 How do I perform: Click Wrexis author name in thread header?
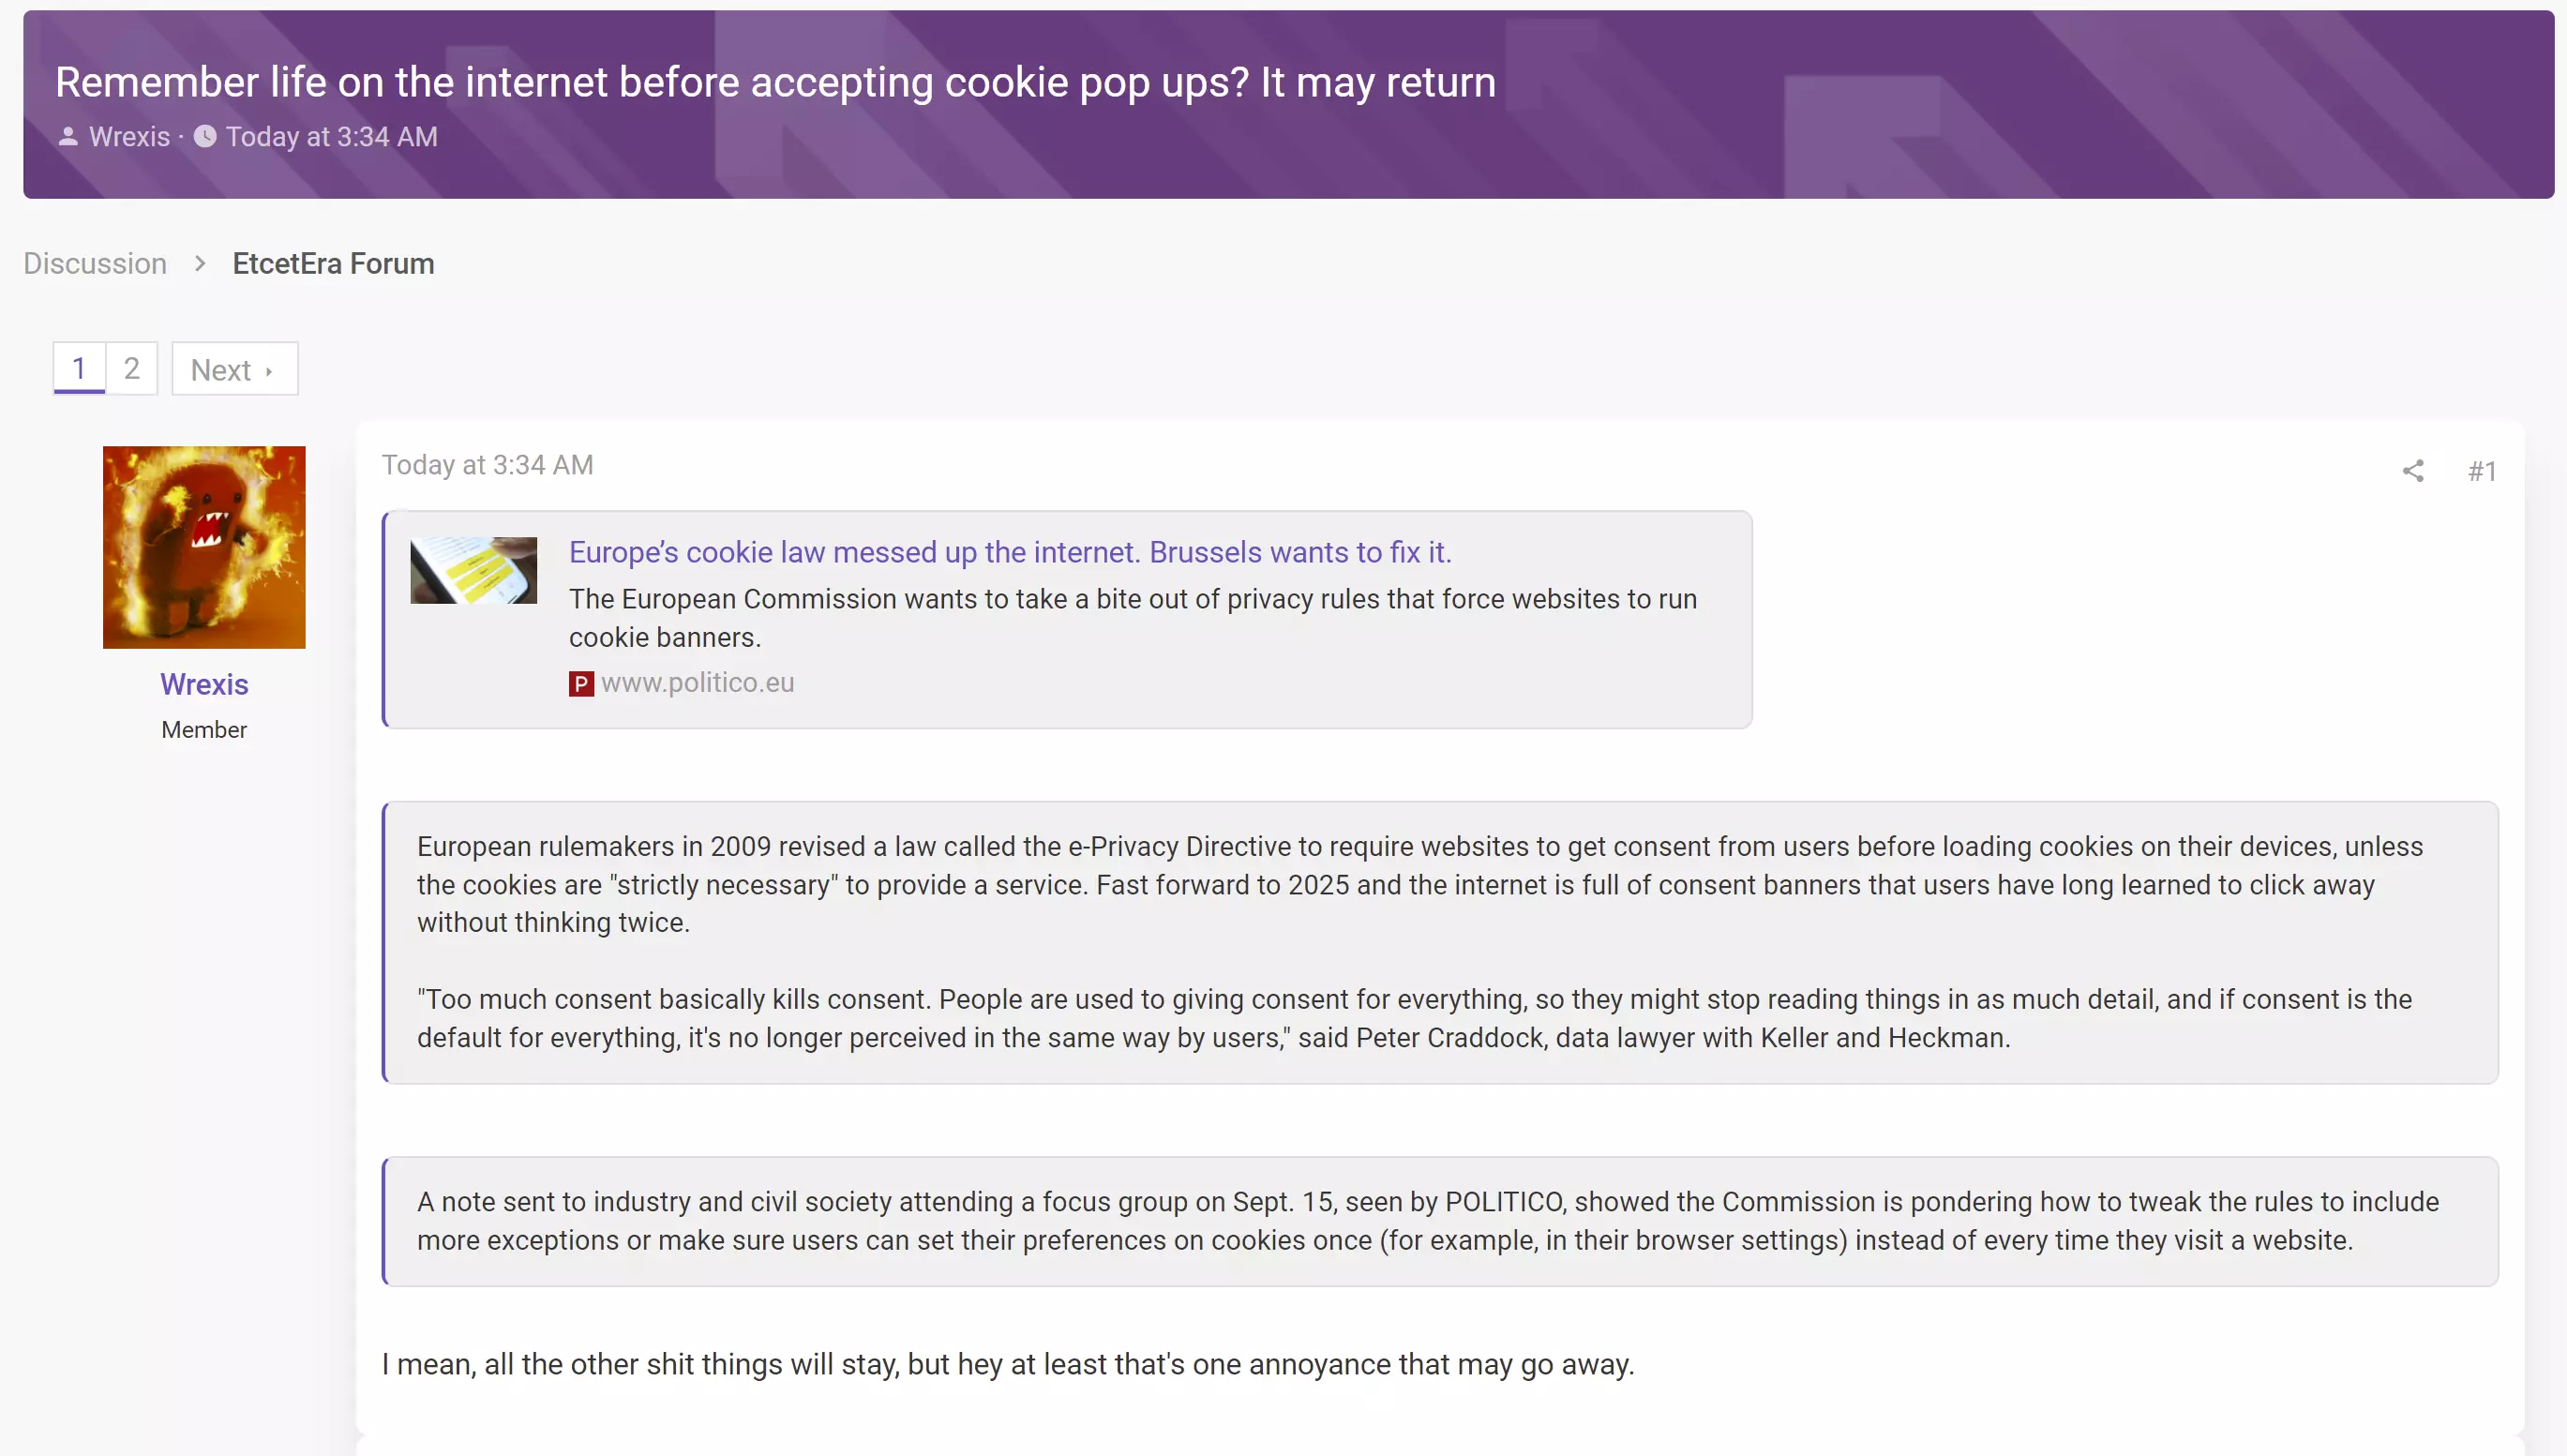(x=129, y=137)
